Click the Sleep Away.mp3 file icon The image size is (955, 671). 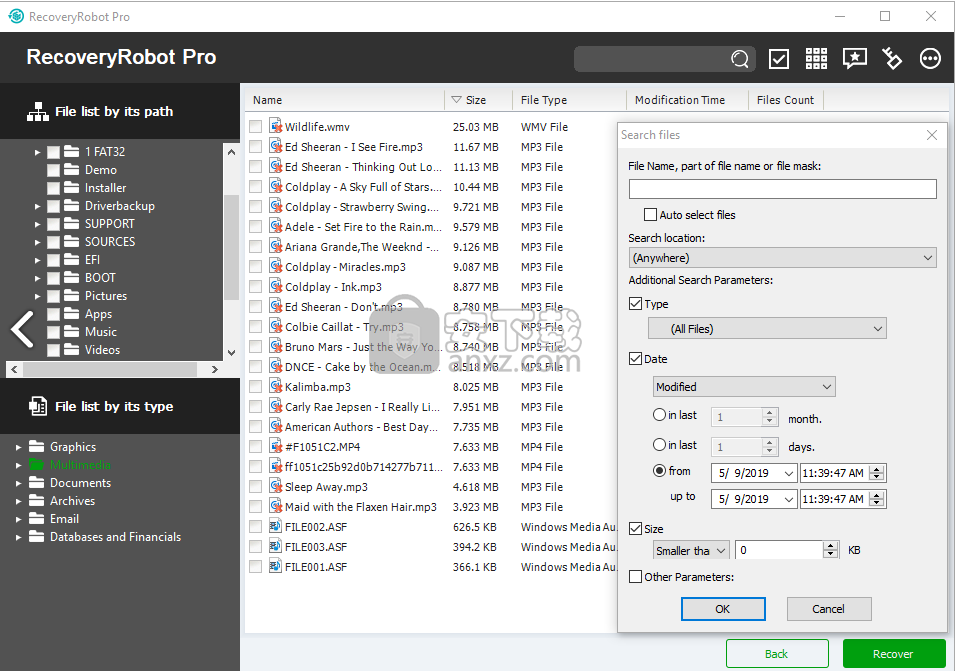click(x=275, y=487)
